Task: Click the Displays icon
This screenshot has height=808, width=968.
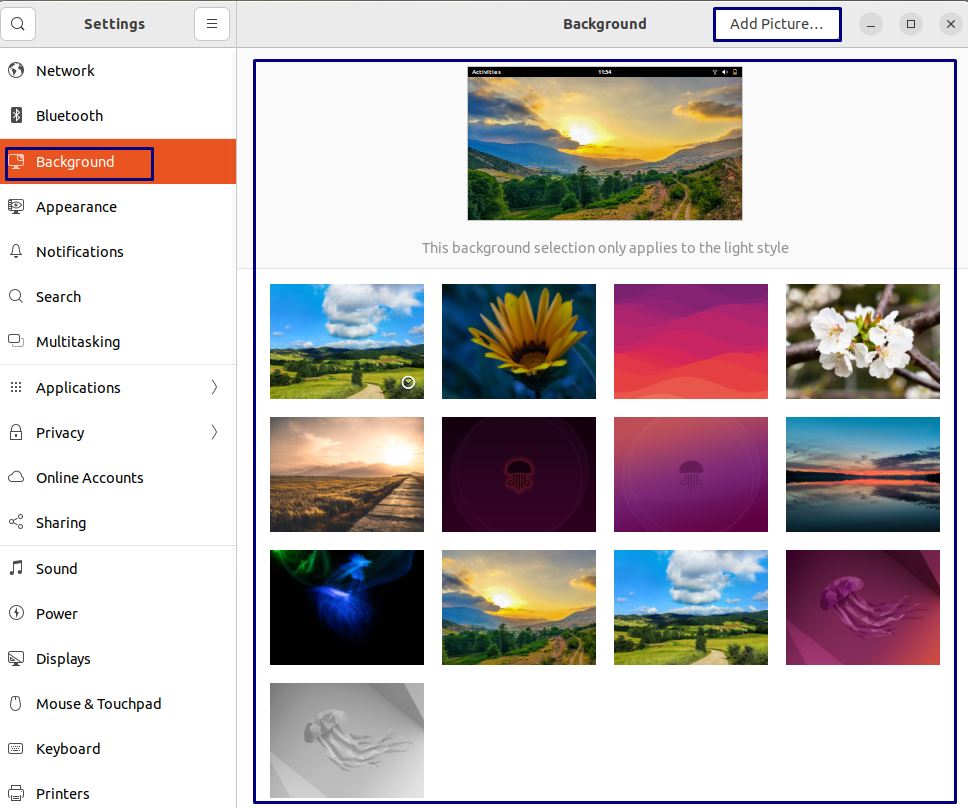Action: (x=16, y=659)
